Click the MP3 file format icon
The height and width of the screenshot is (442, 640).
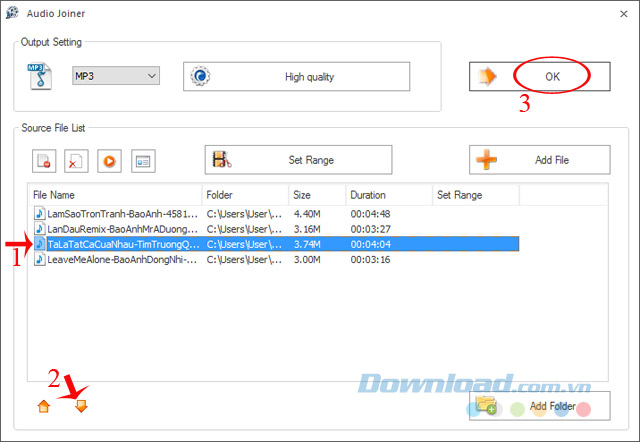pos(40,76)
